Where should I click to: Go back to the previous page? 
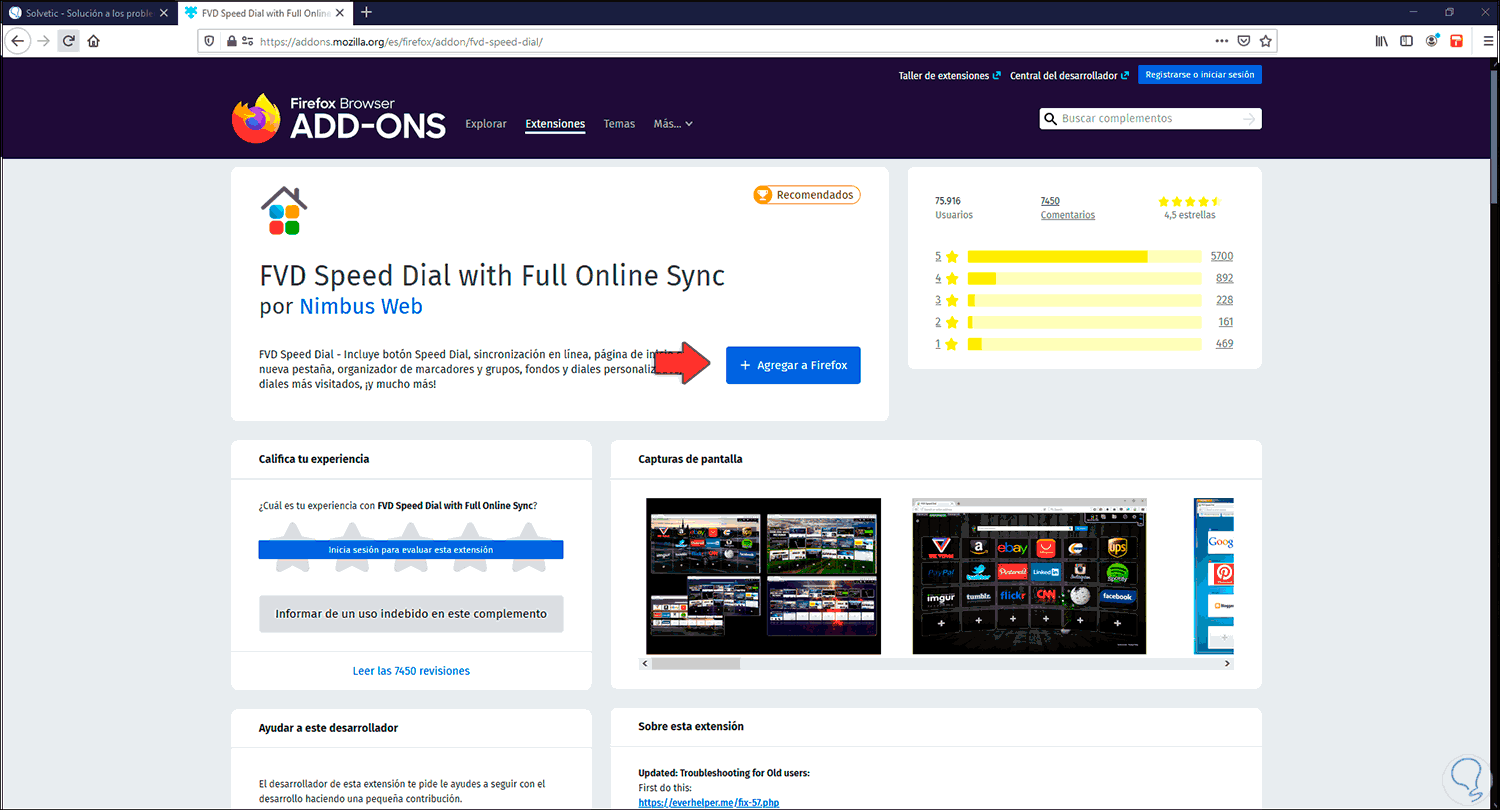(x=18, y=41)
